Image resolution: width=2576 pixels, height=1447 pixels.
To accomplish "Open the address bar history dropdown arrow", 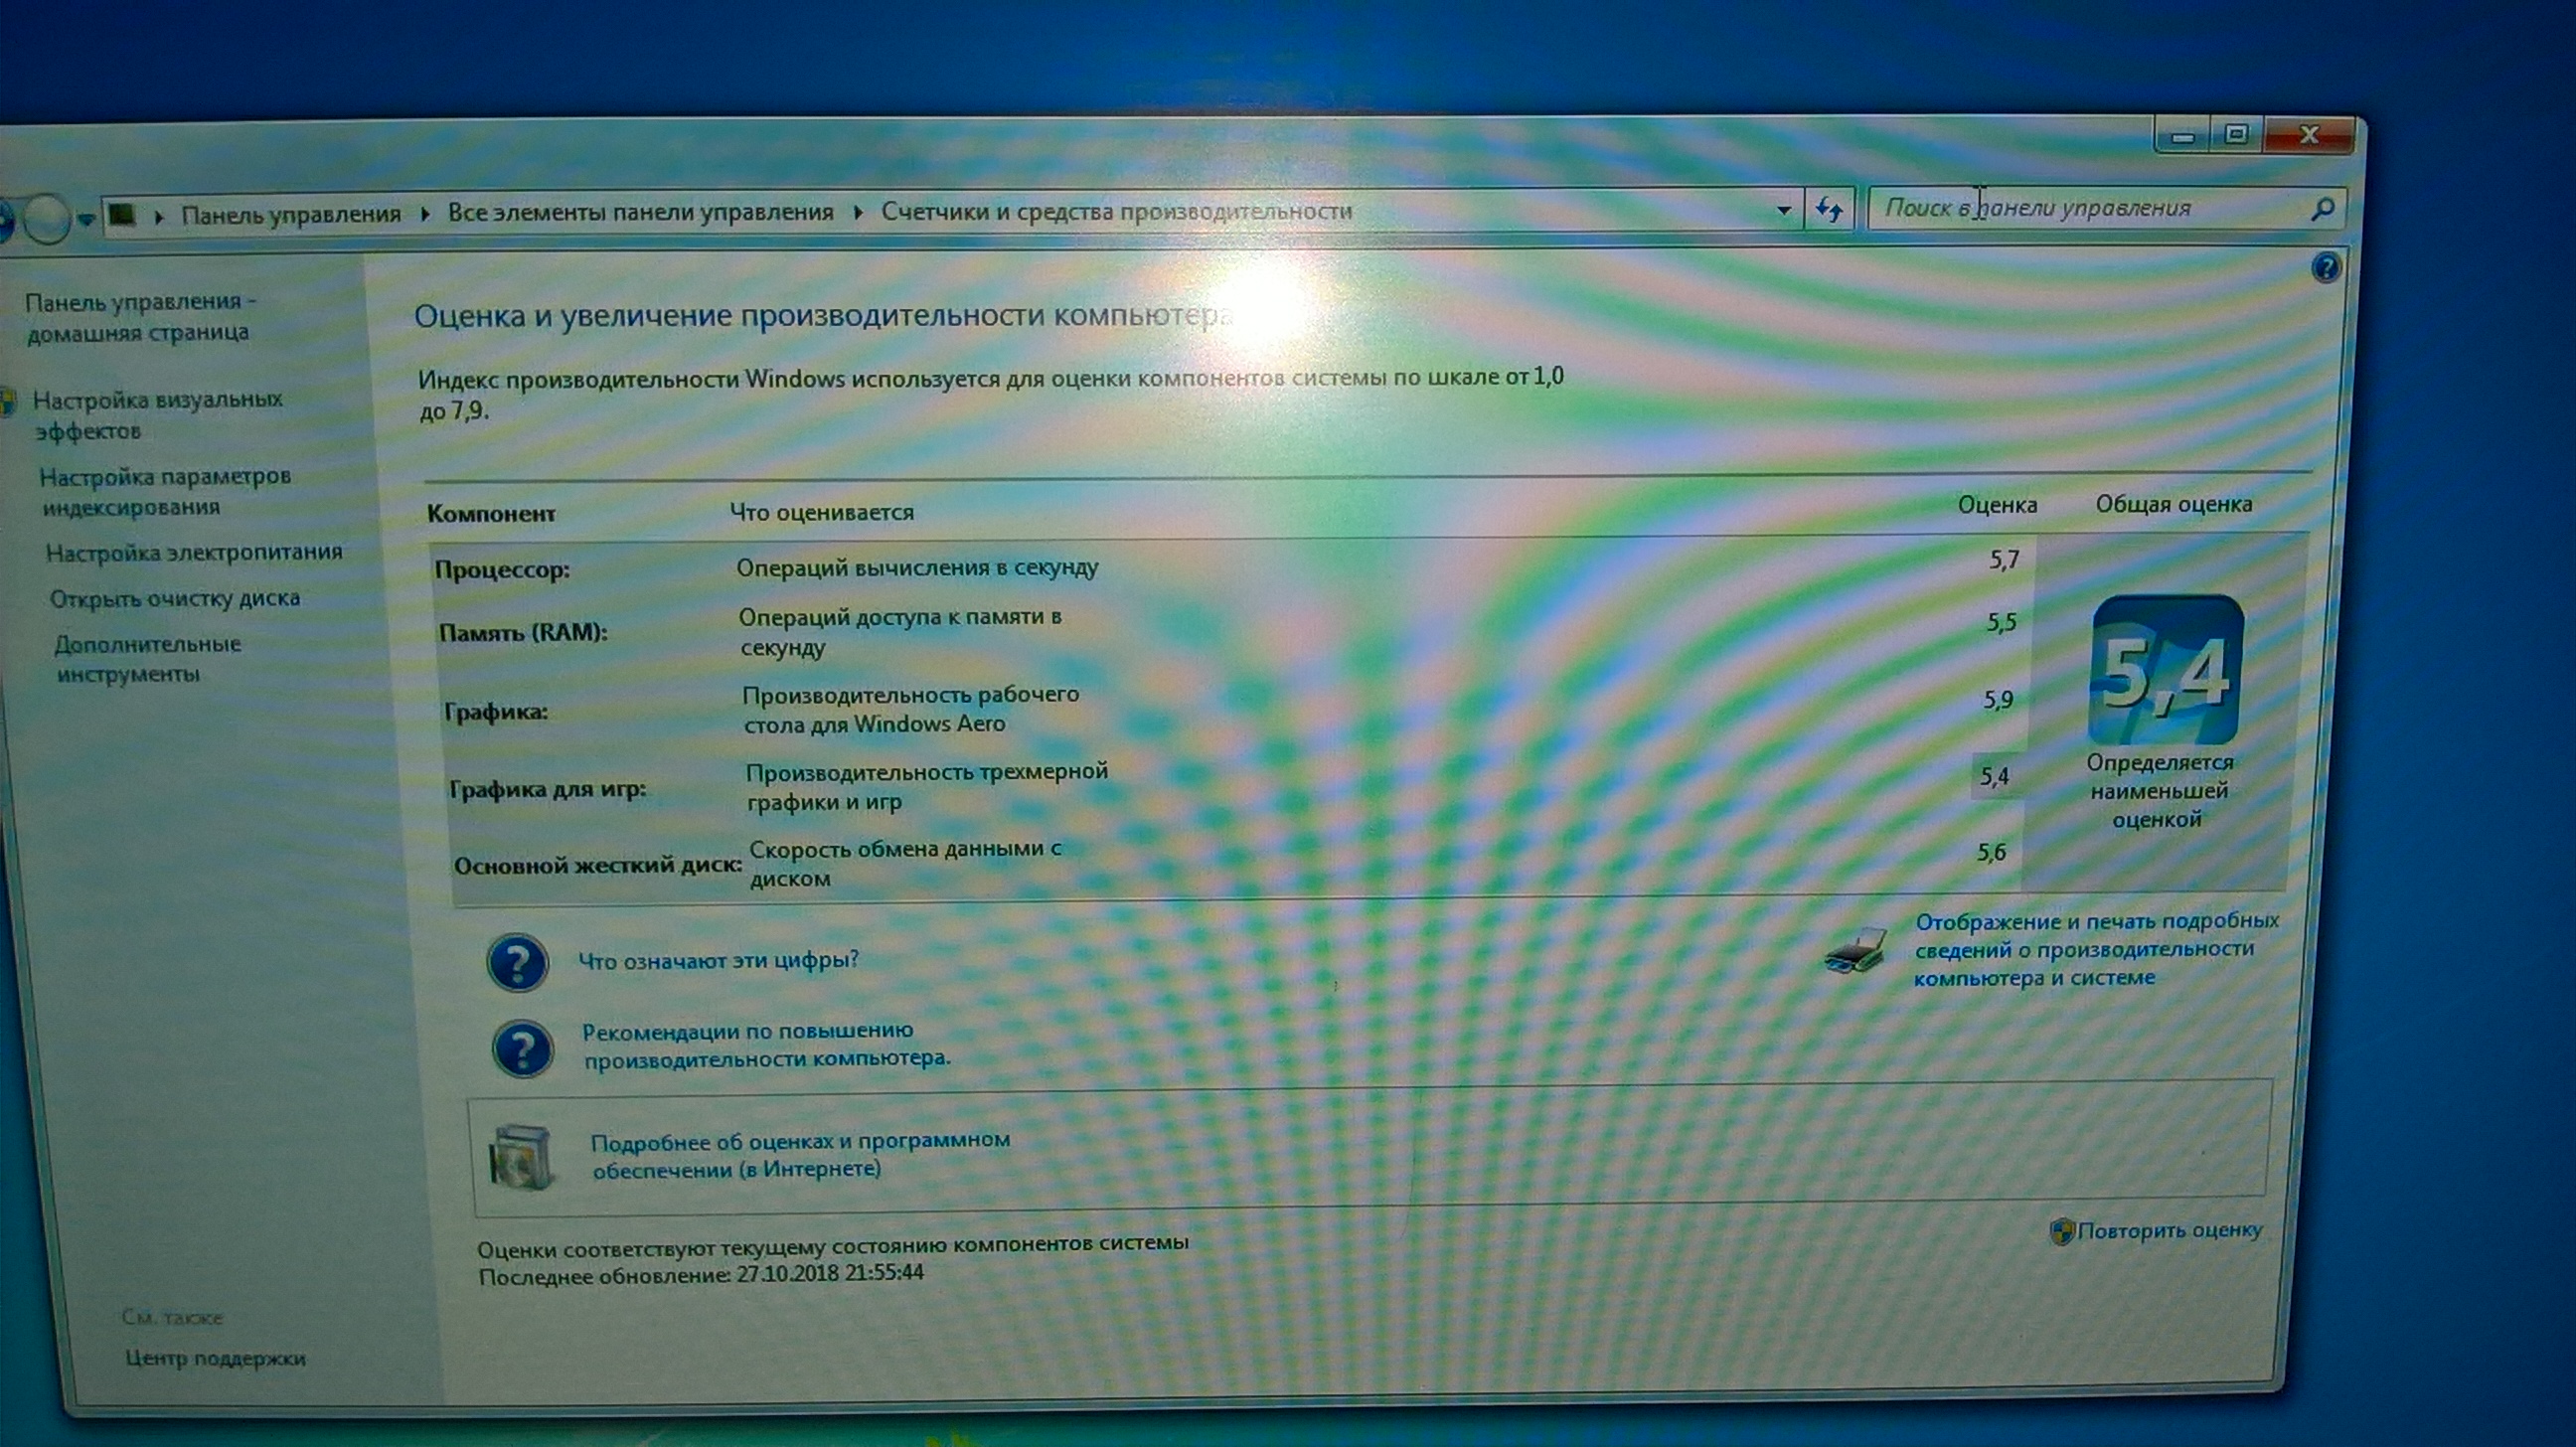I will [1783, 211].
